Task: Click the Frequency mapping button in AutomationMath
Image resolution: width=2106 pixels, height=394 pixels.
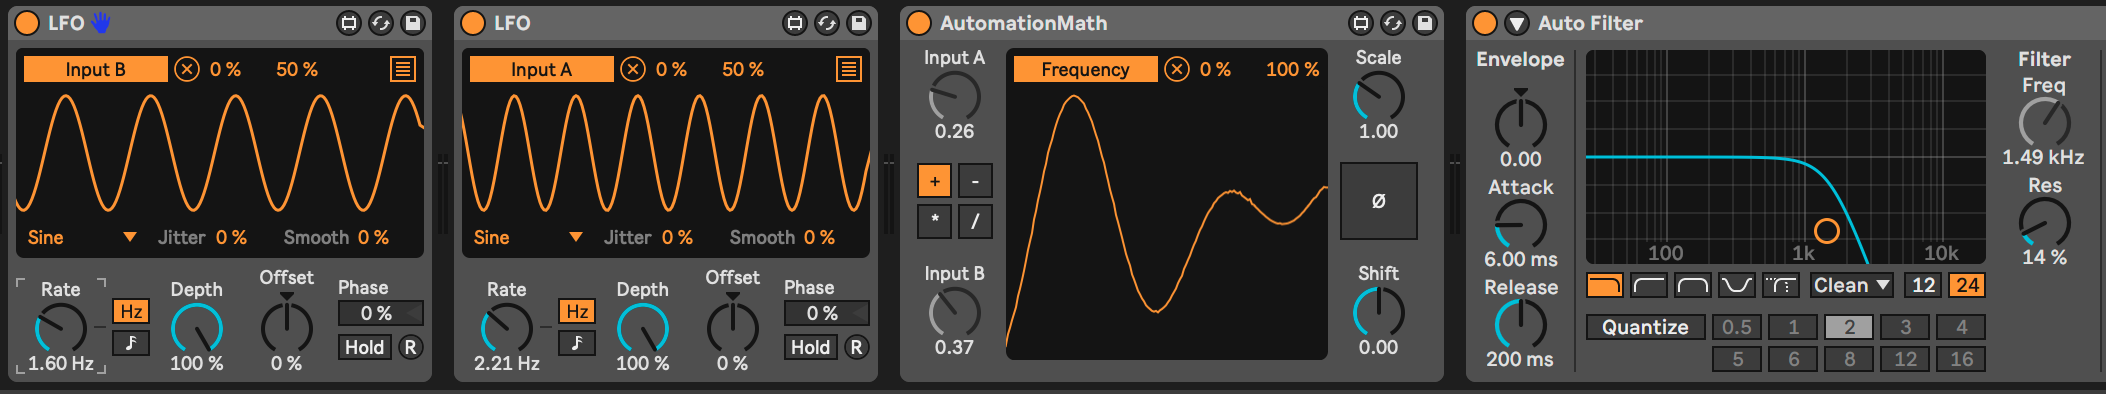Action: pyautogui.click(x=1085, y=69)
